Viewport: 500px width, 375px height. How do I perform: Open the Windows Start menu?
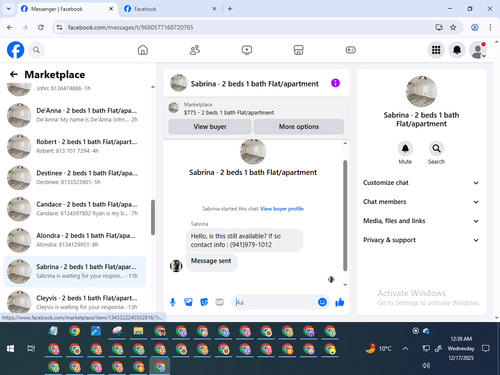10,349
